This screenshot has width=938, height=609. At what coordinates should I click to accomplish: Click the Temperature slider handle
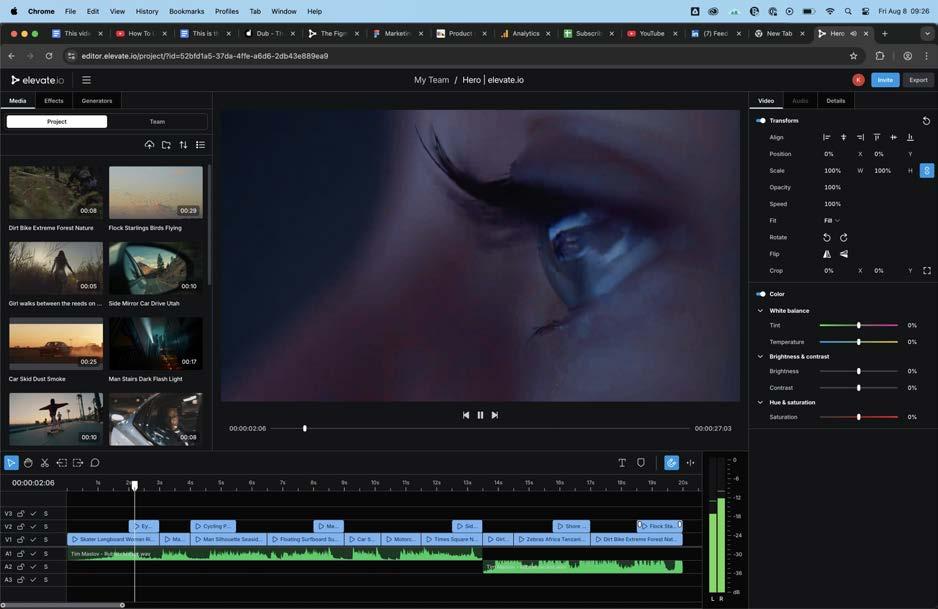tap(858, 342)
